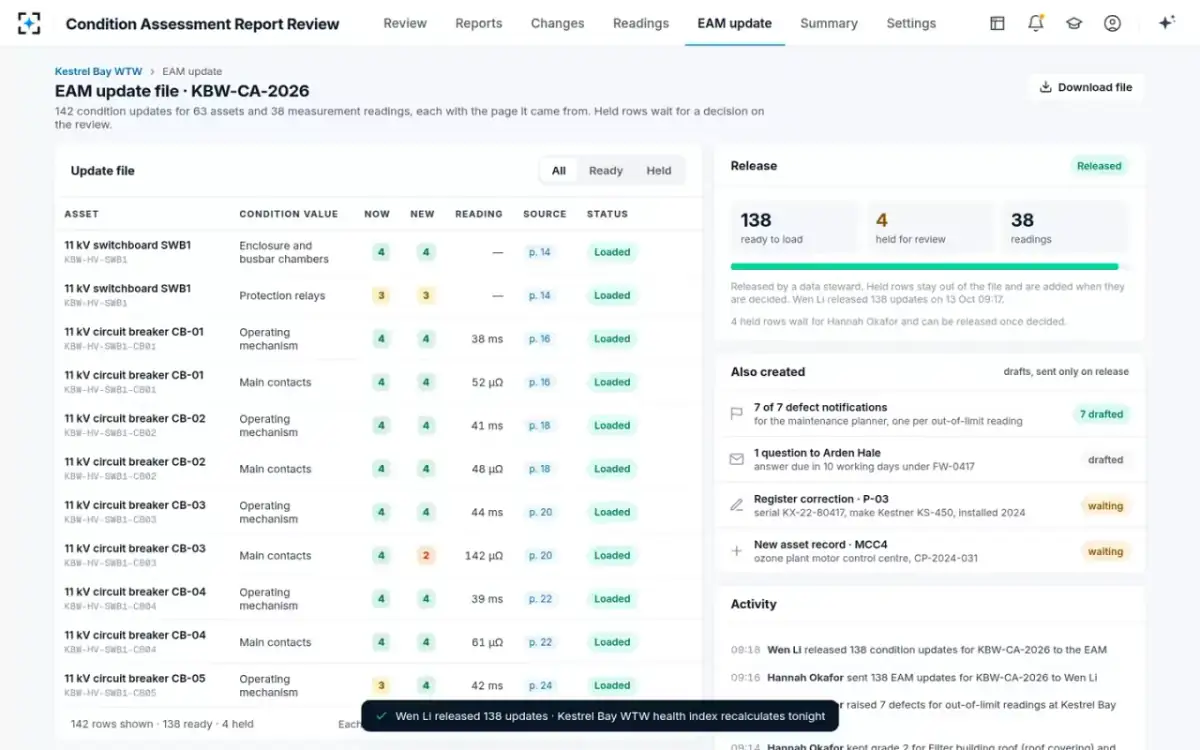
Task: Click the envelope icon beside Arden Hale question
Action: (x=737, y=460)
